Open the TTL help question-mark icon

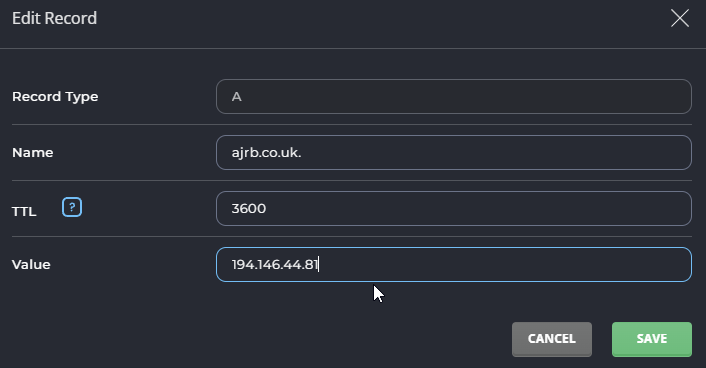pos(72,207)
